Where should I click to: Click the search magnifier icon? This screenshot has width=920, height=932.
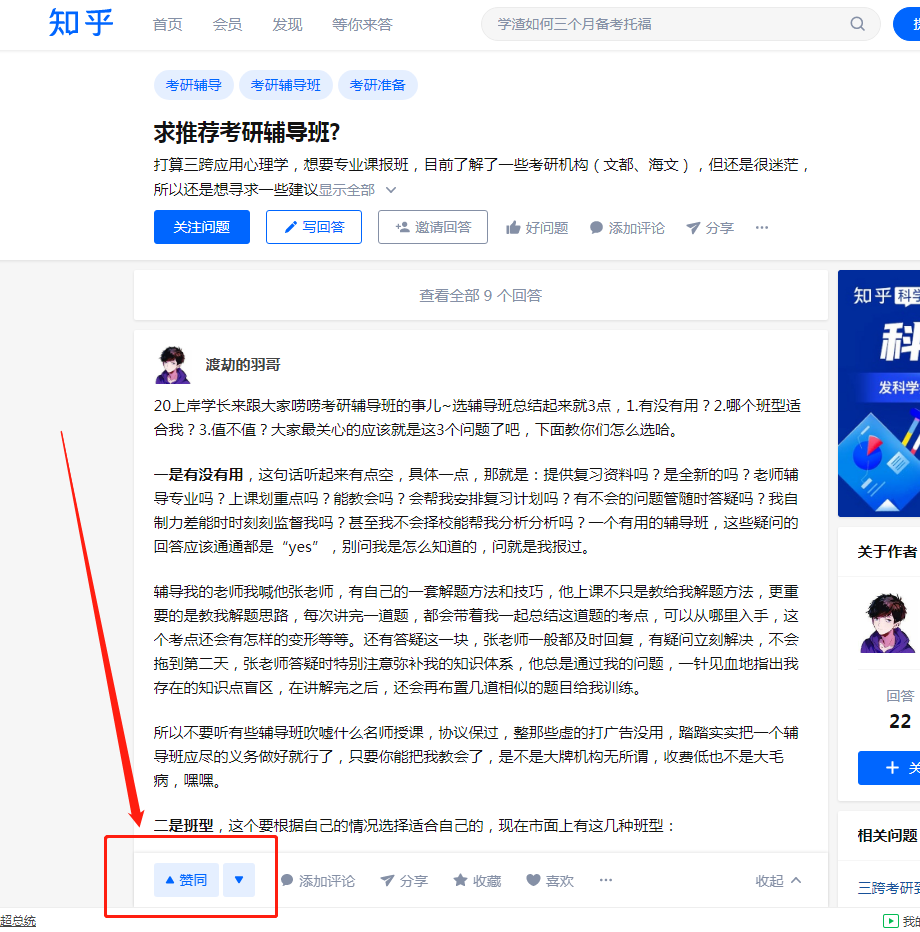[857, 24]
